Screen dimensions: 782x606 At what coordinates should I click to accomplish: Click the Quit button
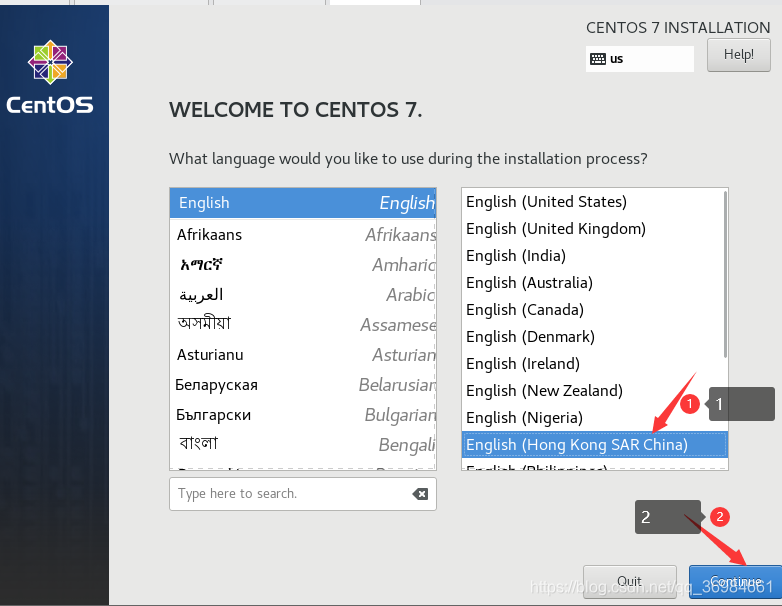pos(629,582)
